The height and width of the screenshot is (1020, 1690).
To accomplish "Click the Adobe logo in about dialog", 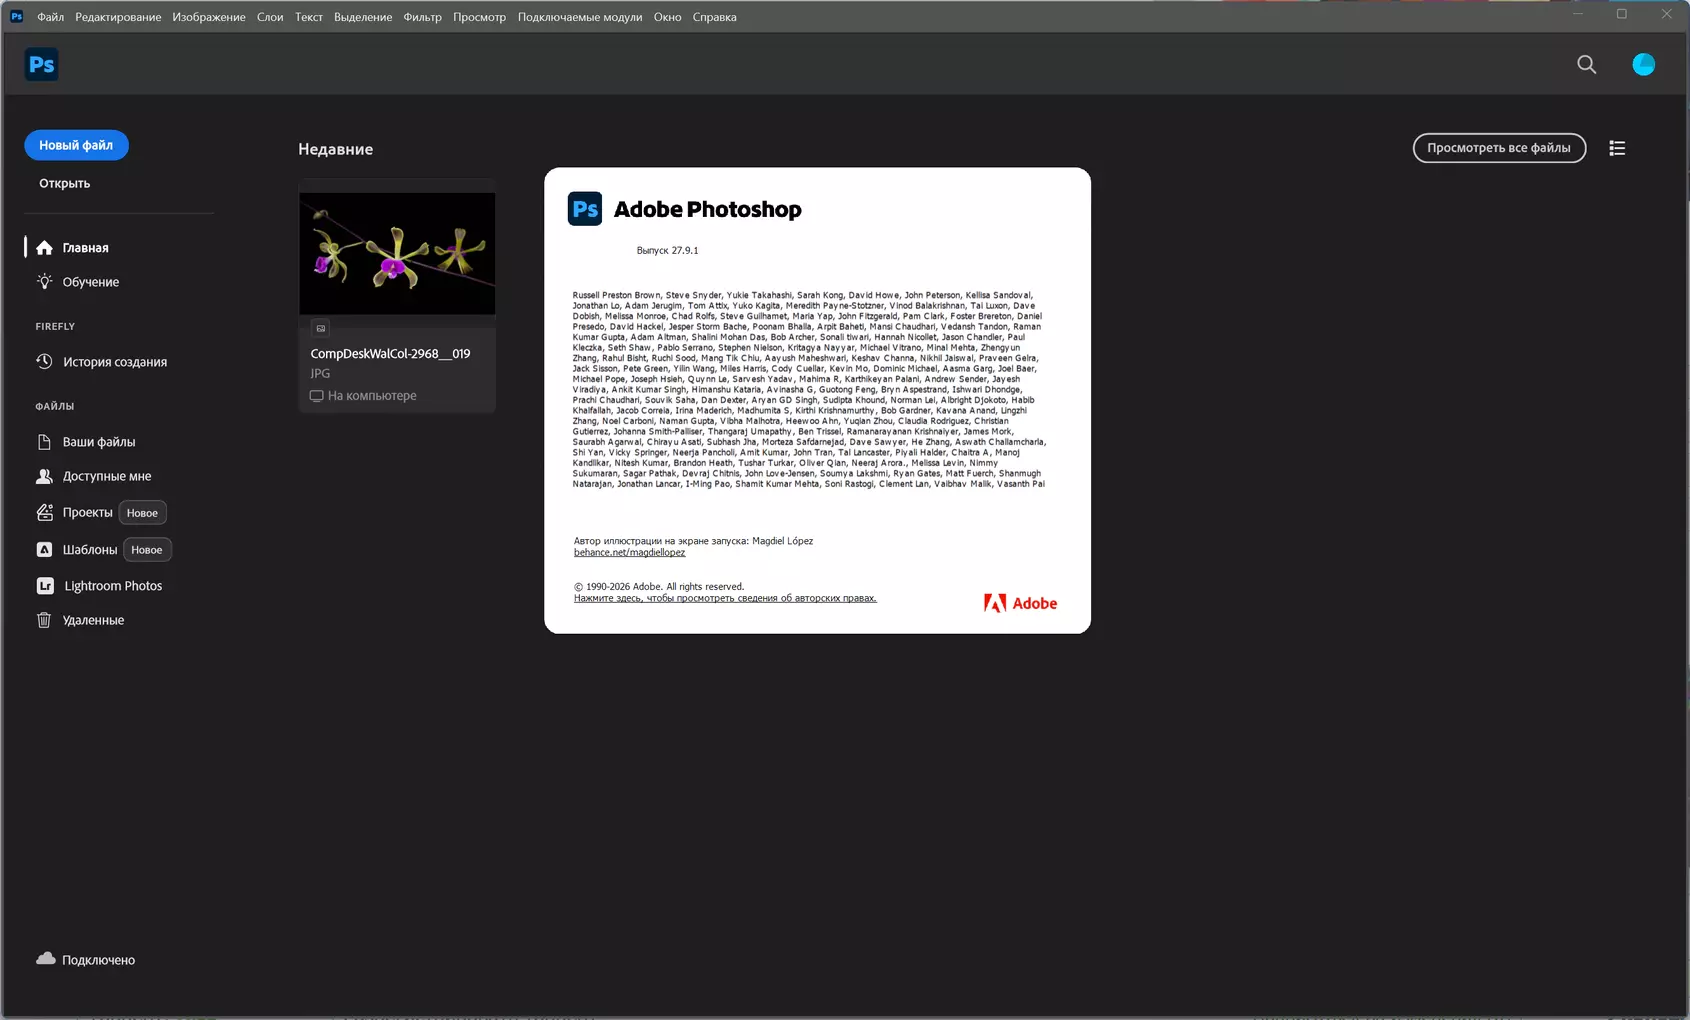I will (1020, 603).
